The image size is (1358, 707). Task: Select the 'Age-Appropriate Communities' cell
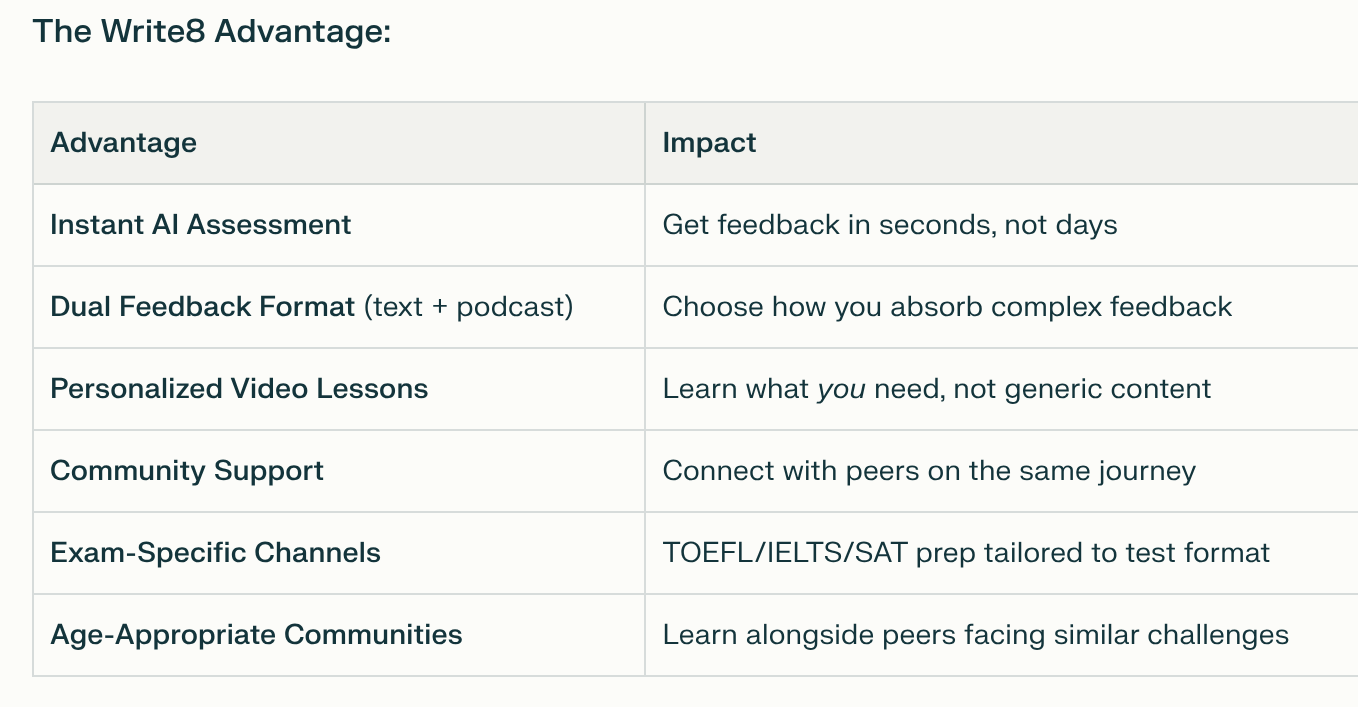(x=256, y=634)
